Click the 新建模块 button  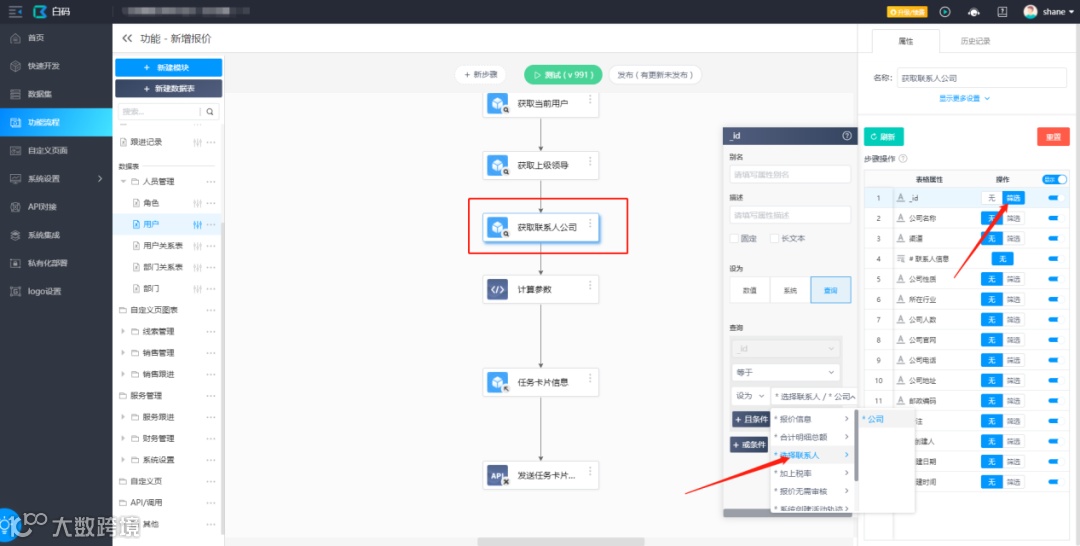coord(169,67)
